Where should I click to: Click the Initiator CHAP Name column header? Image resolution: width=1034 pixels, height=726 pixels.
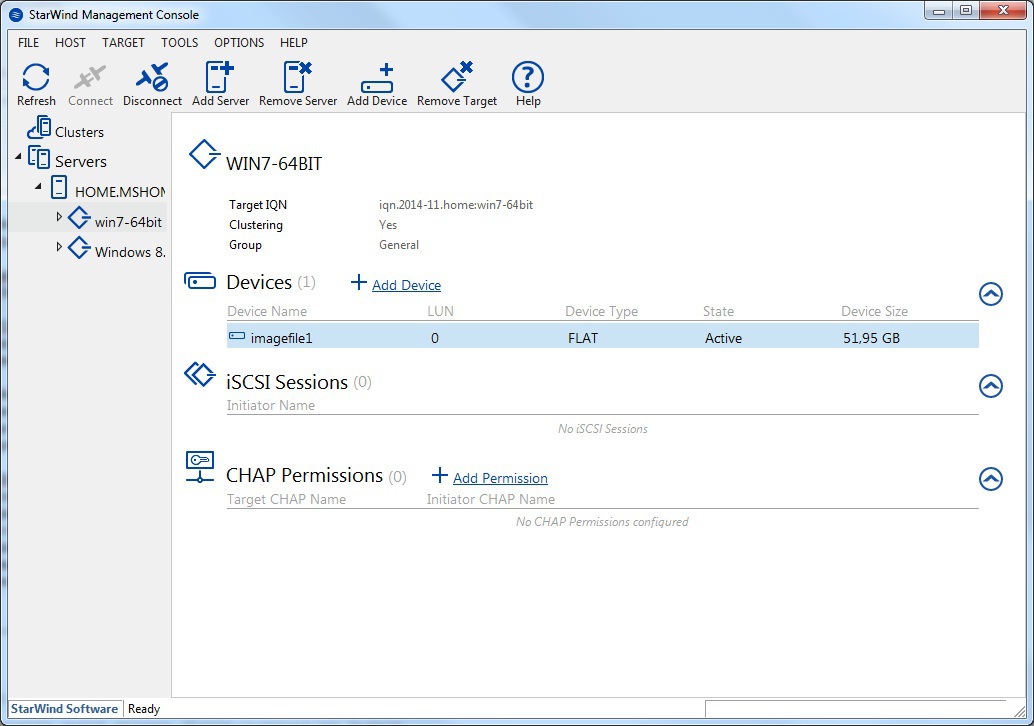click(x=491, y=499)
